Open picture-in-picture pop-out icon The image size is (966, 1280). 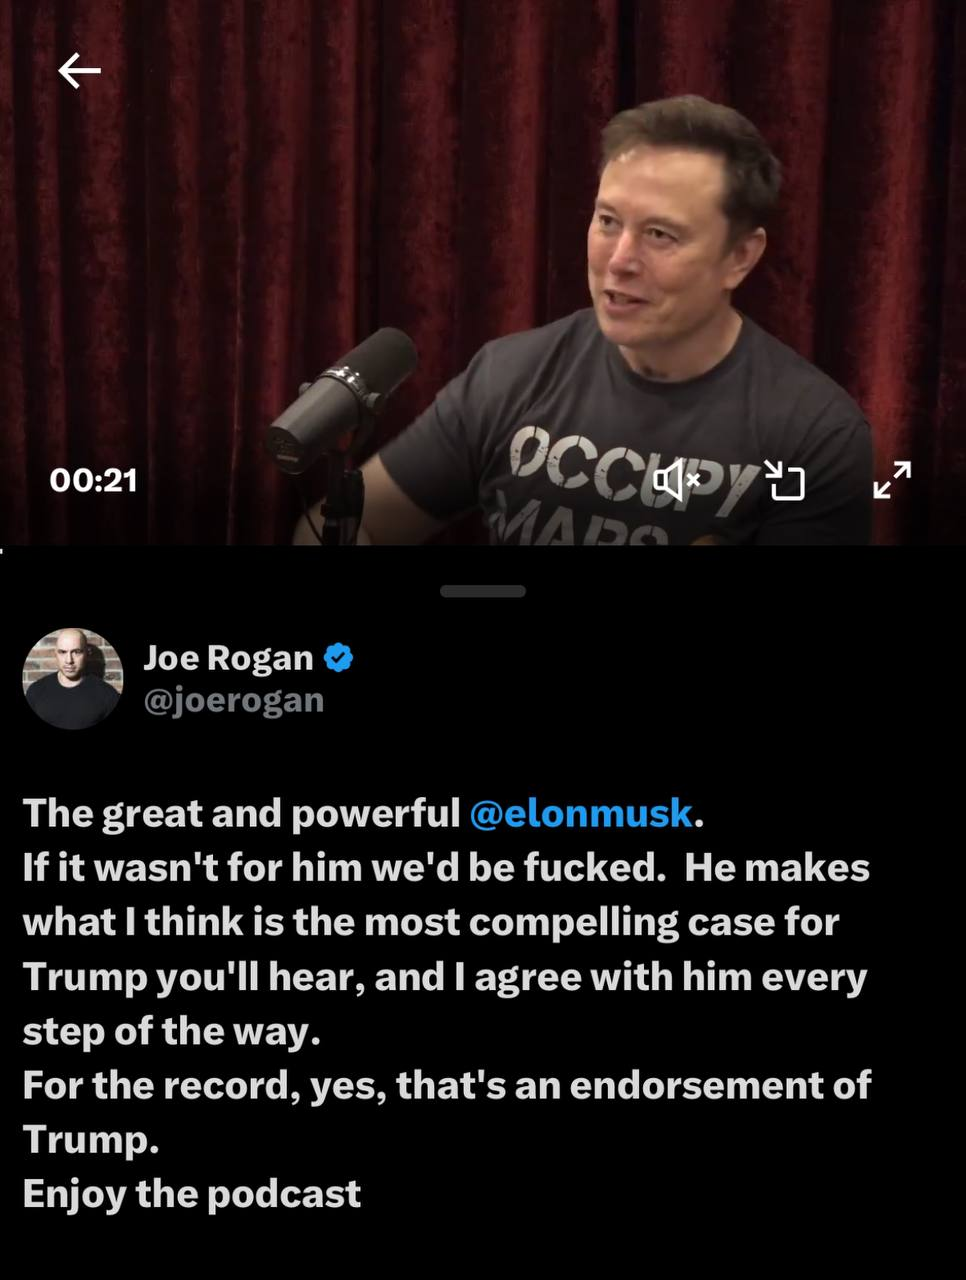point(785,480)
